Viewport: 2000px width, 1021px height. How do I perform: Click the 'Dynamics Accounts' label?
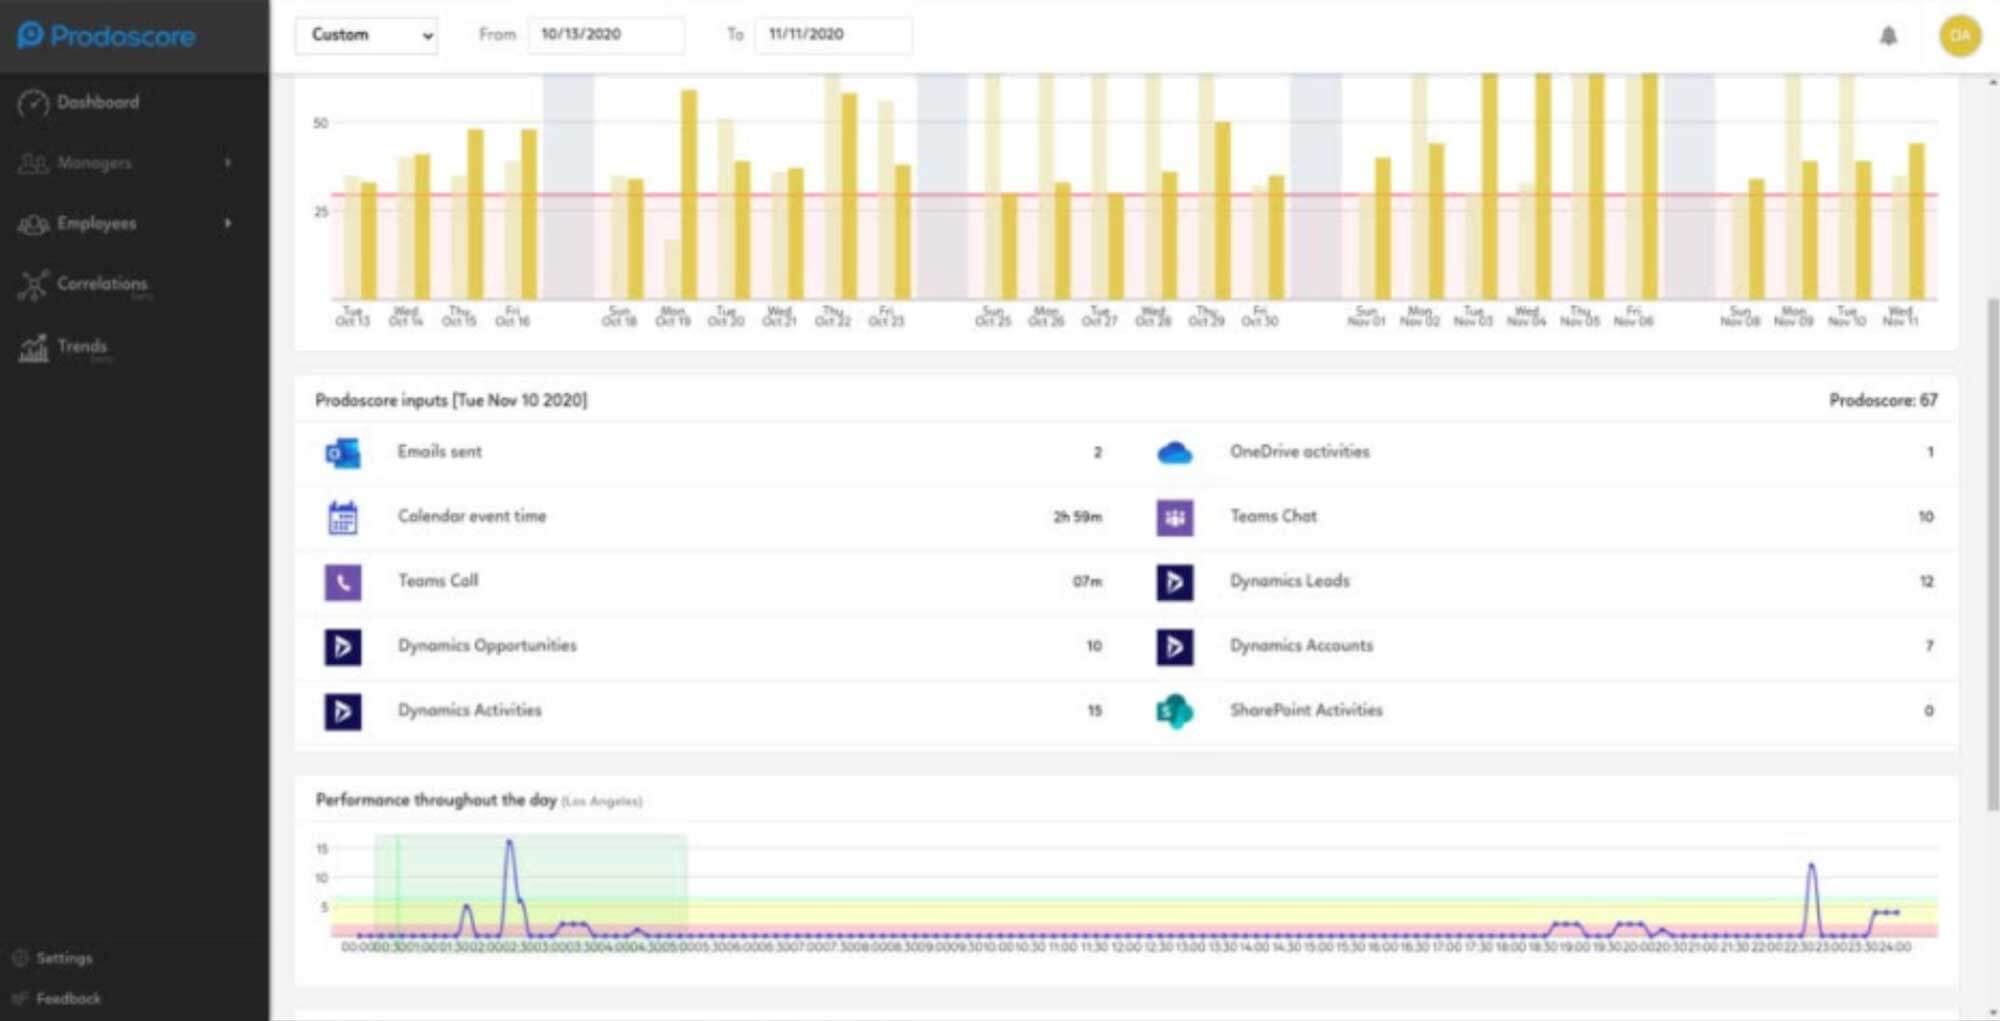pyautogui.click(x=1301, y=646)
